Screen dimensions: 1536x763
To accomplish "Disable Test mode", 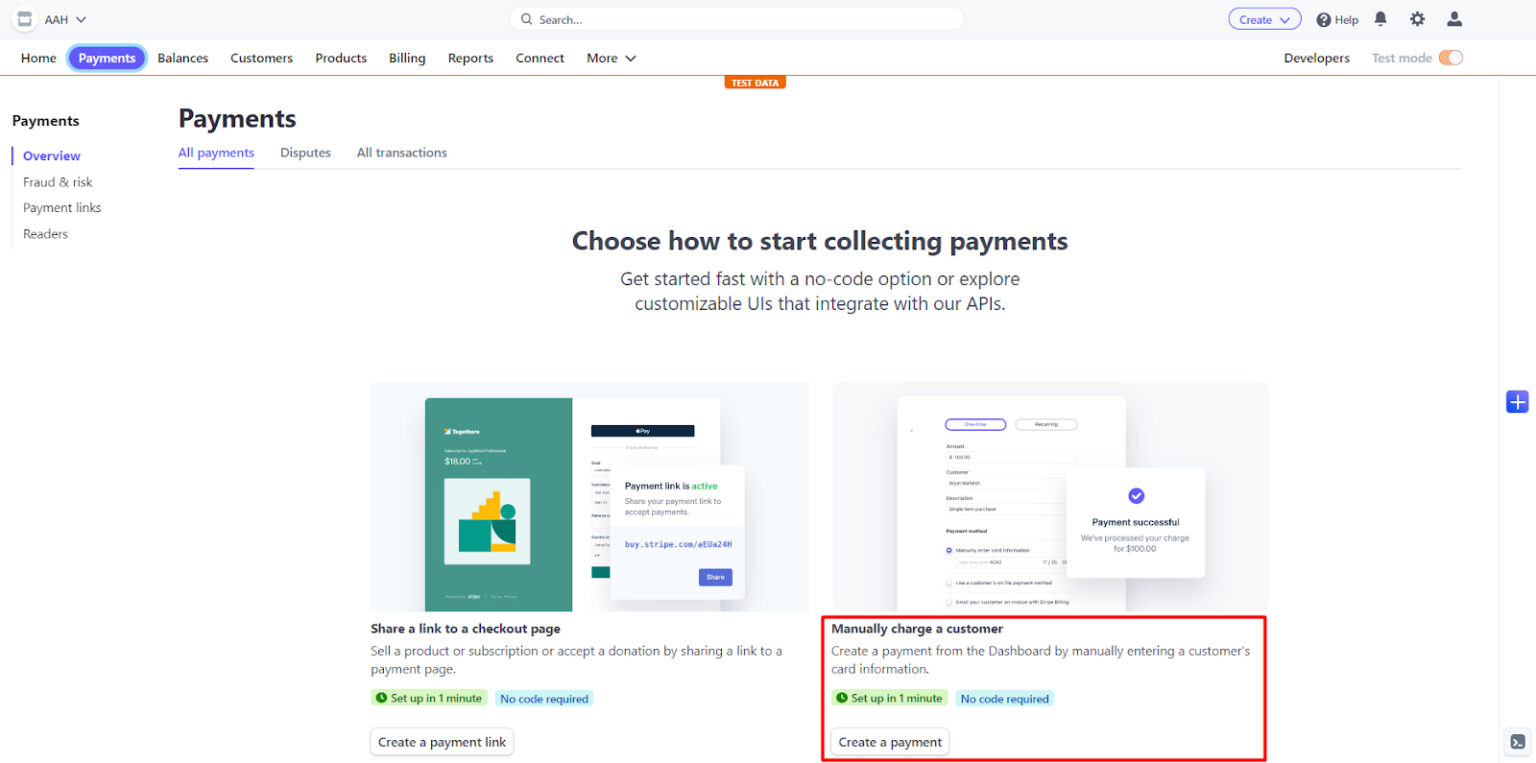I will pos(1451,58).
